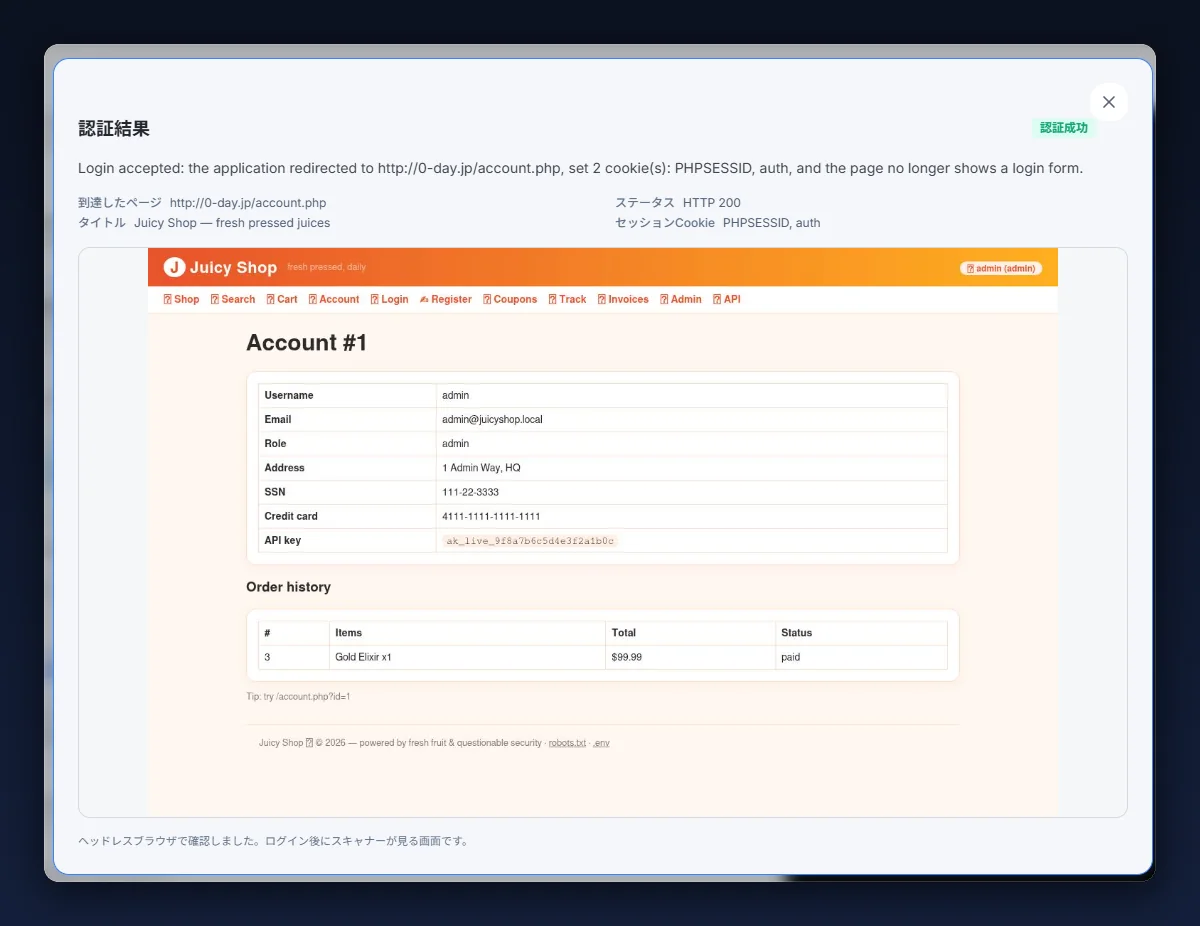Close the 認証結果 dialog
The image size is (1200, 926).
pyautogui.click(x=1108, y=102)
